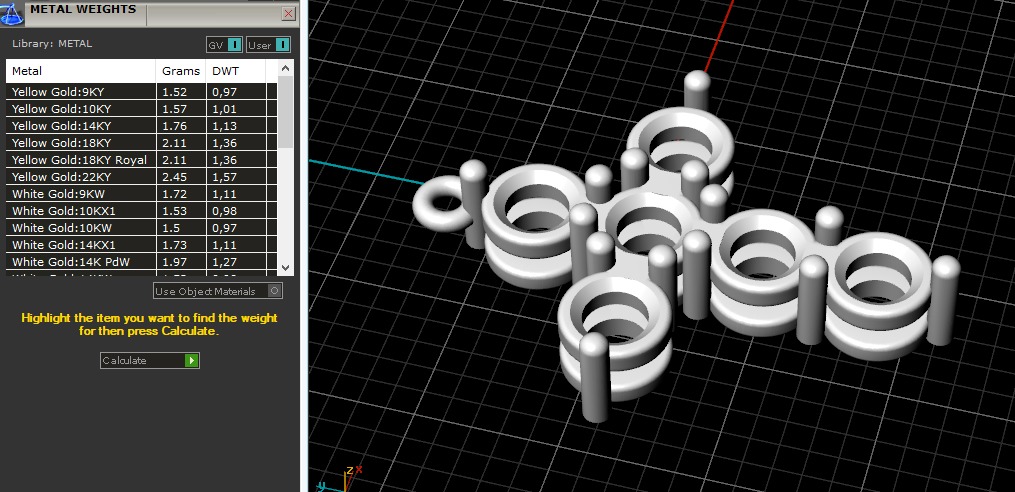Click the green arrow on Calculate

coord(191,361)
